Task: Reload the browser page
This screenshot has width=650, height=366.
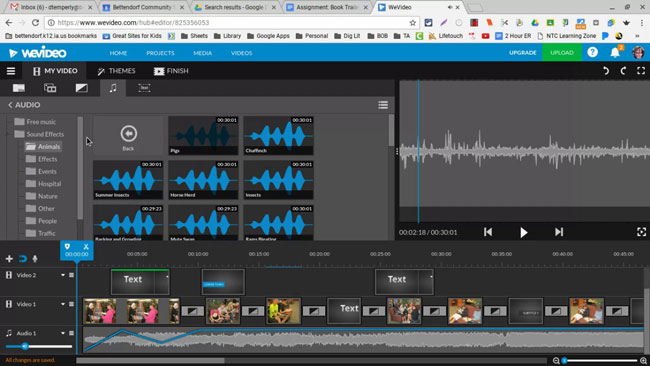Action: [x=35, y=23]
